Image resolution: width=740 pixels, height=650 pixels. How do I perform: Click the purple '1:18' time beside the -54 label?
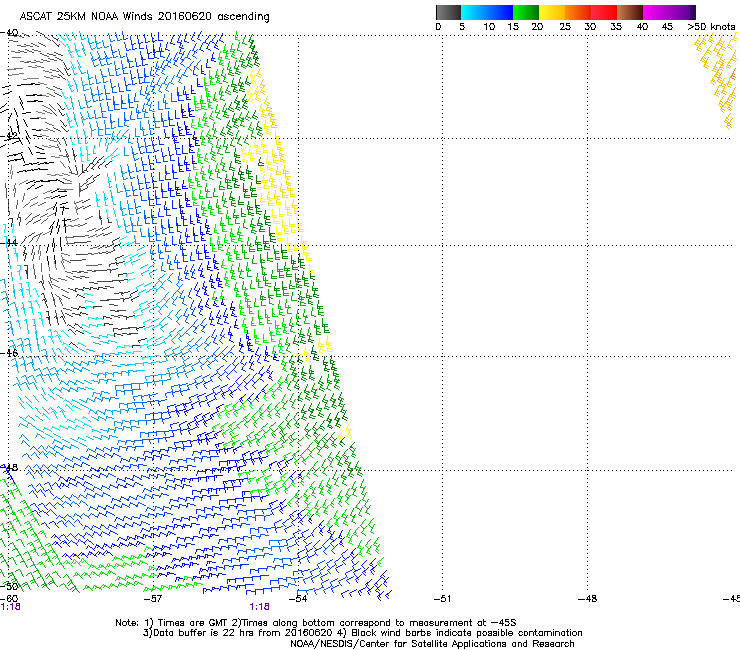(260, 607)
